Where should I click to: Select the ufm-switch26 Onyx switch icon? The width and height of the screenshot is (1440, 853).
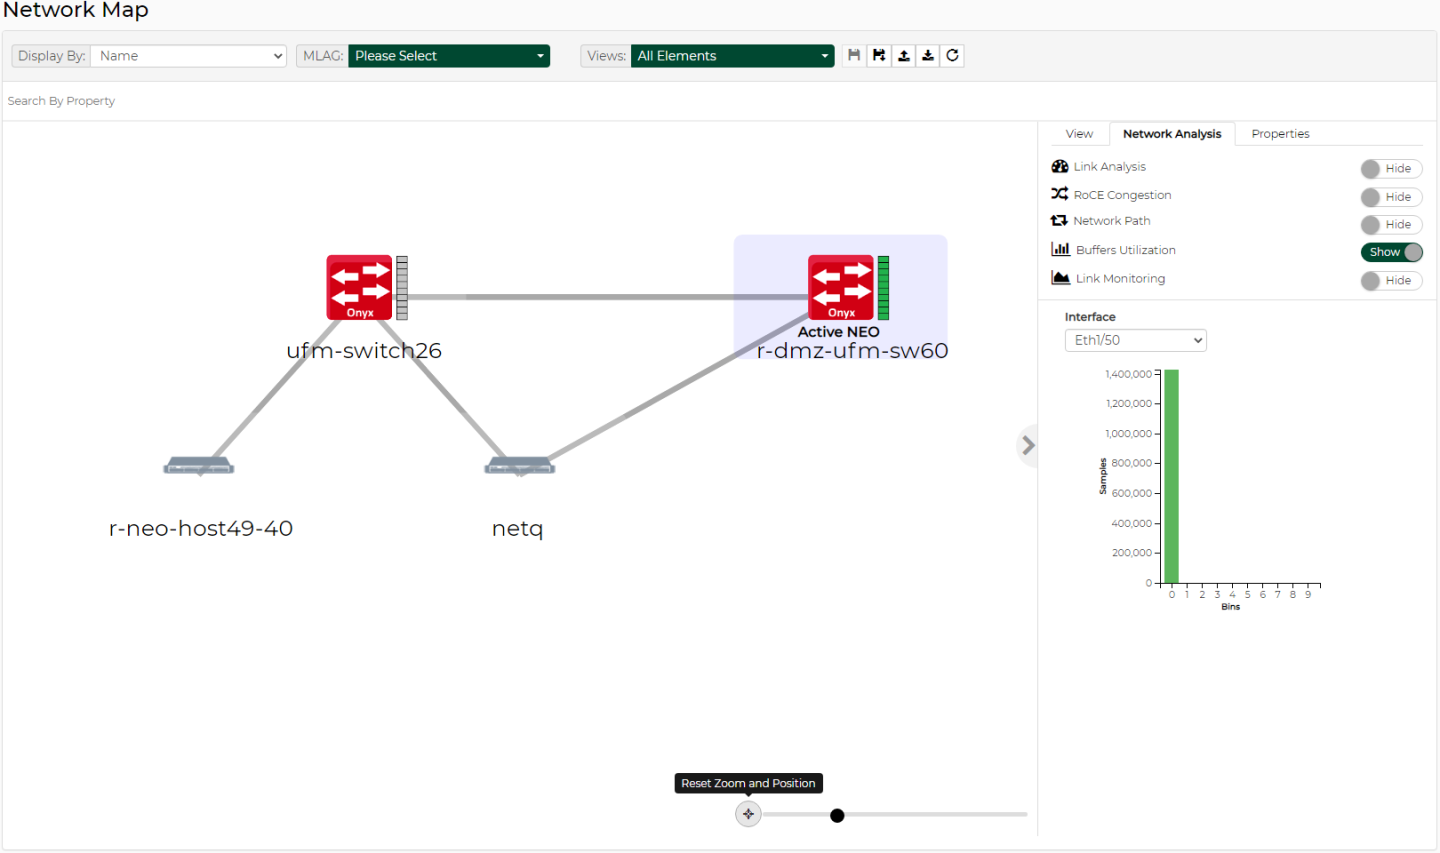[359, 287]
